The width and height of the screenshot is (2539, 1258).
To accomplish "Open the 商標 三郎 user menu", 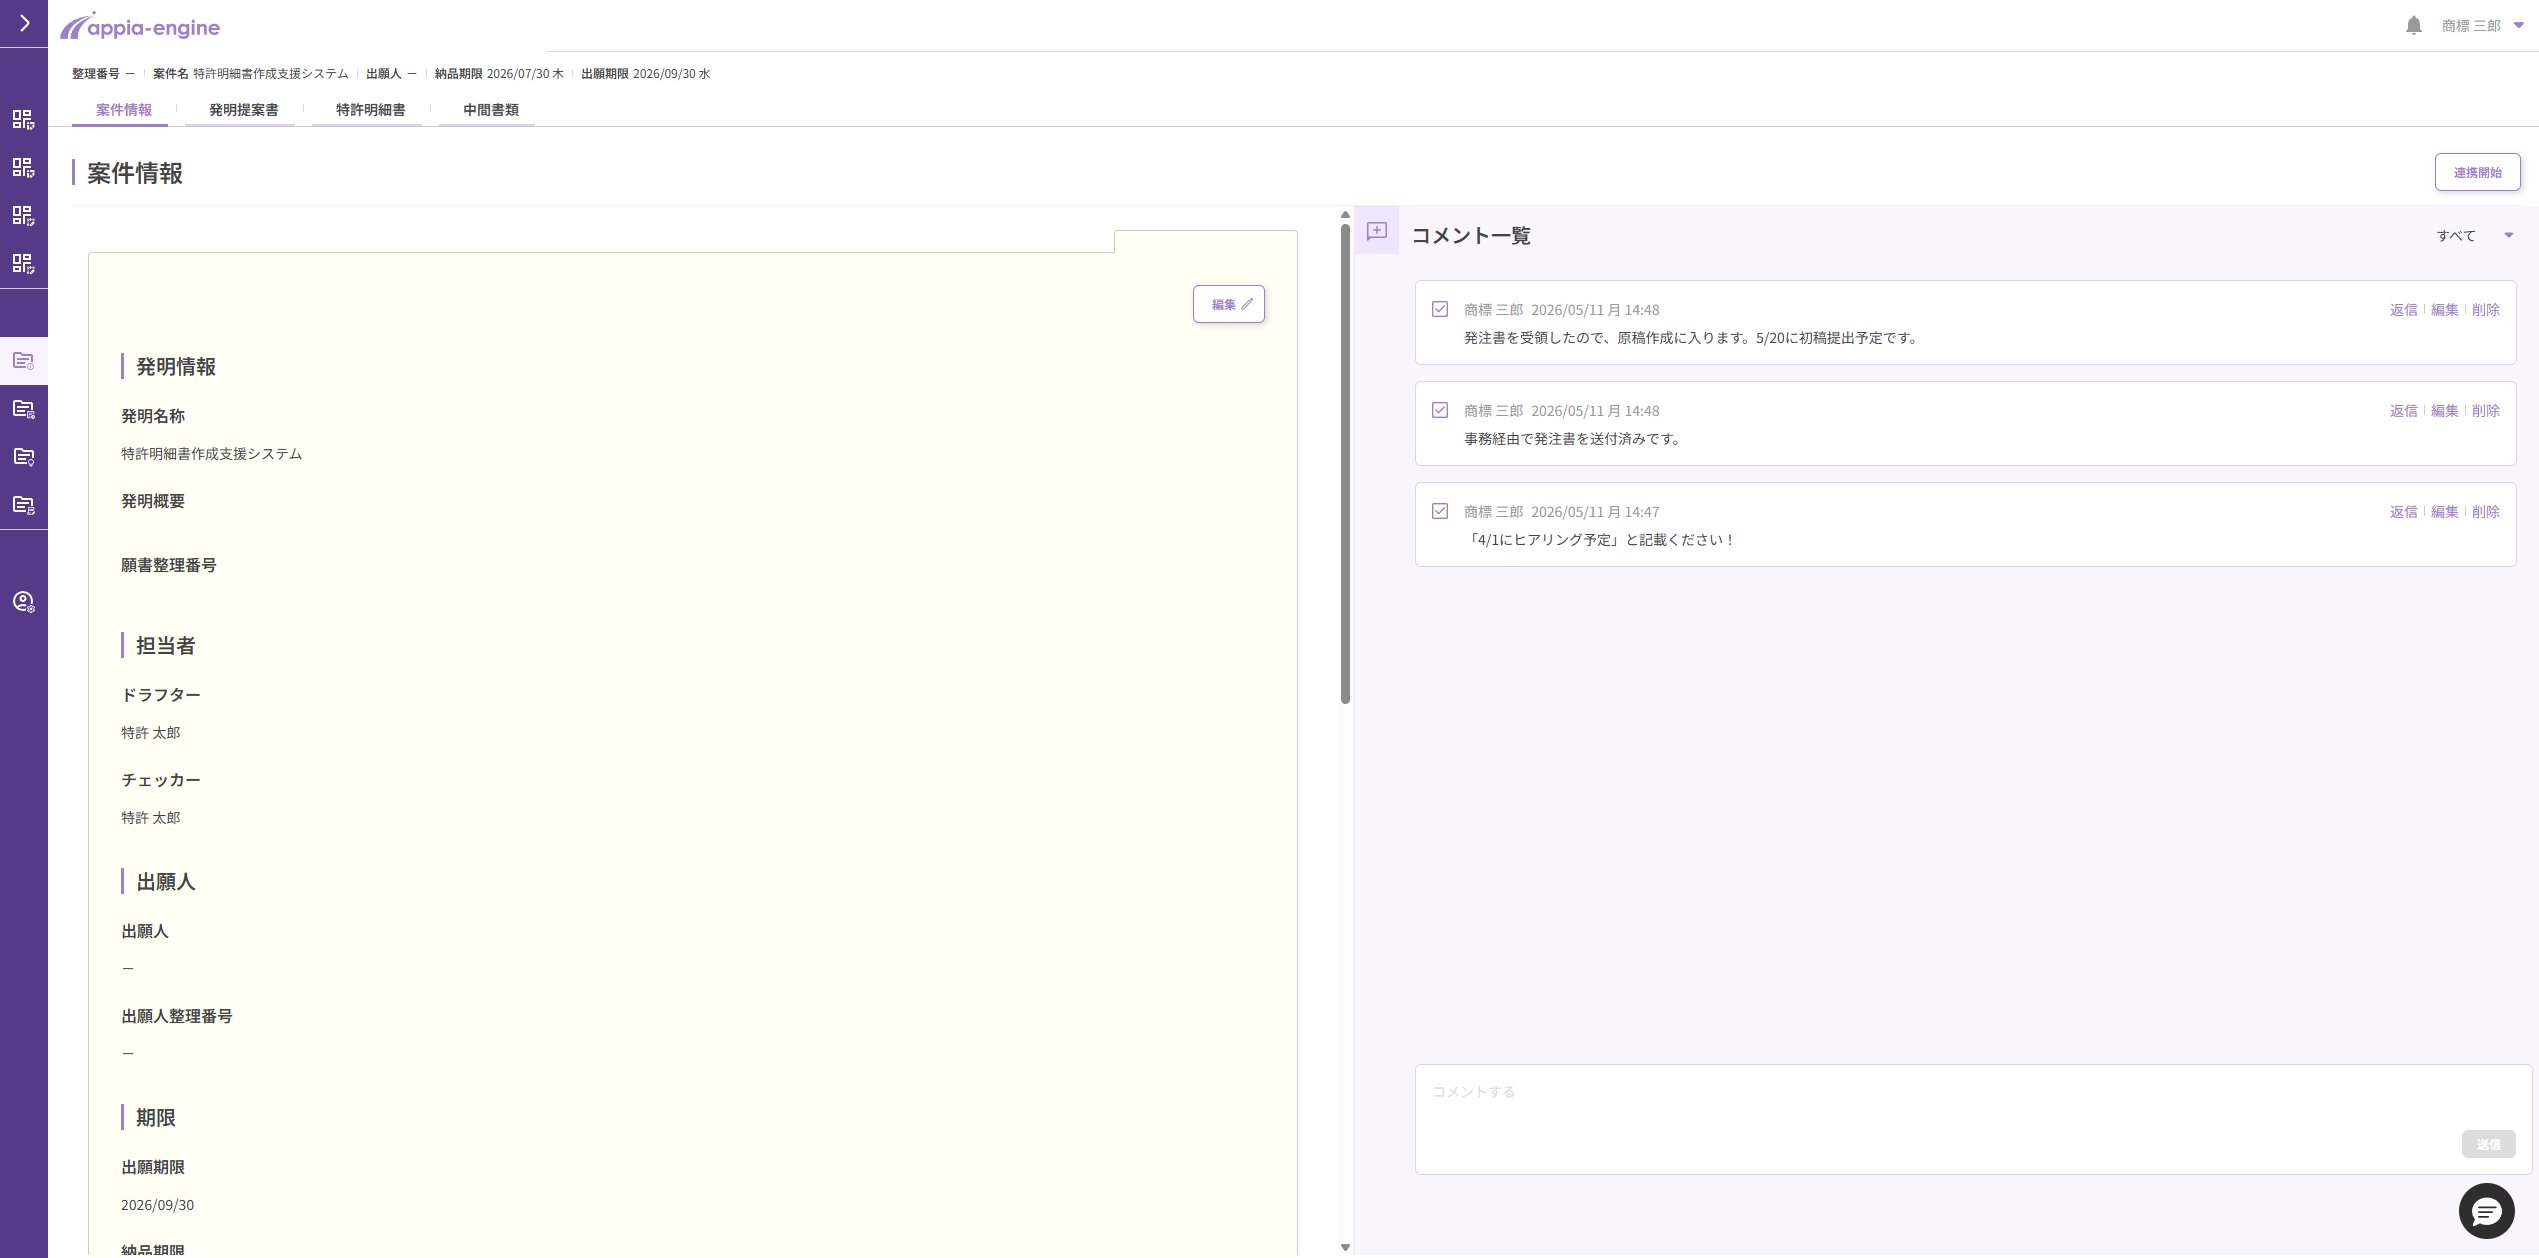I will [2482, 26].
